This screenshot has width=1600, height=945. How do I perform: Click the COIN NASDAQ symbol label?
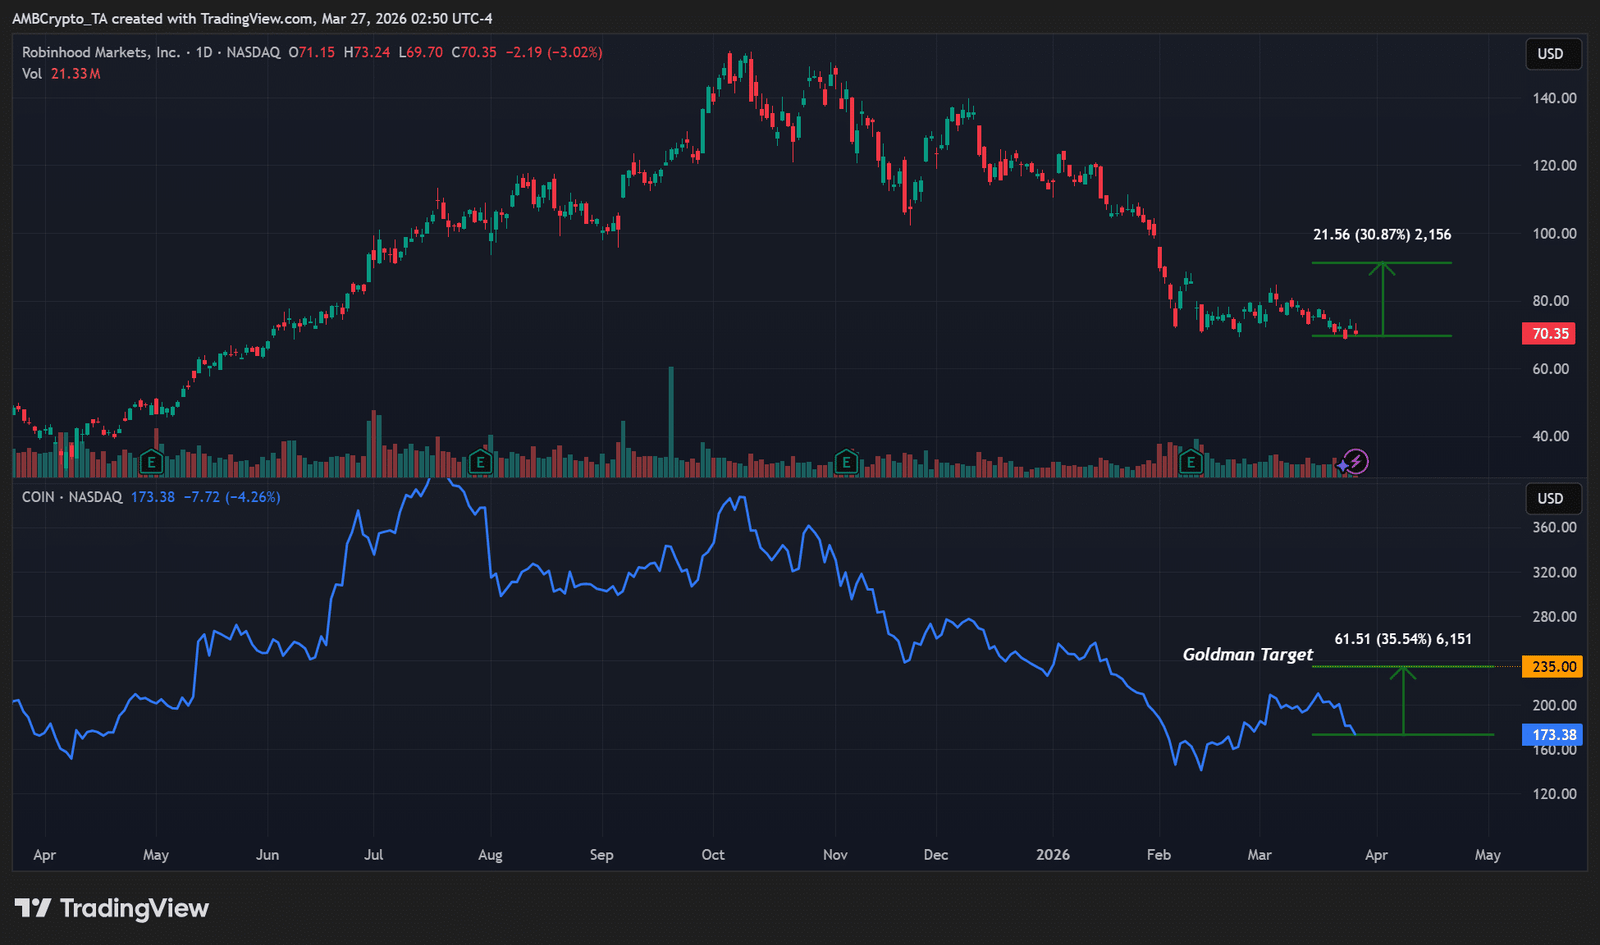[71, 497]
